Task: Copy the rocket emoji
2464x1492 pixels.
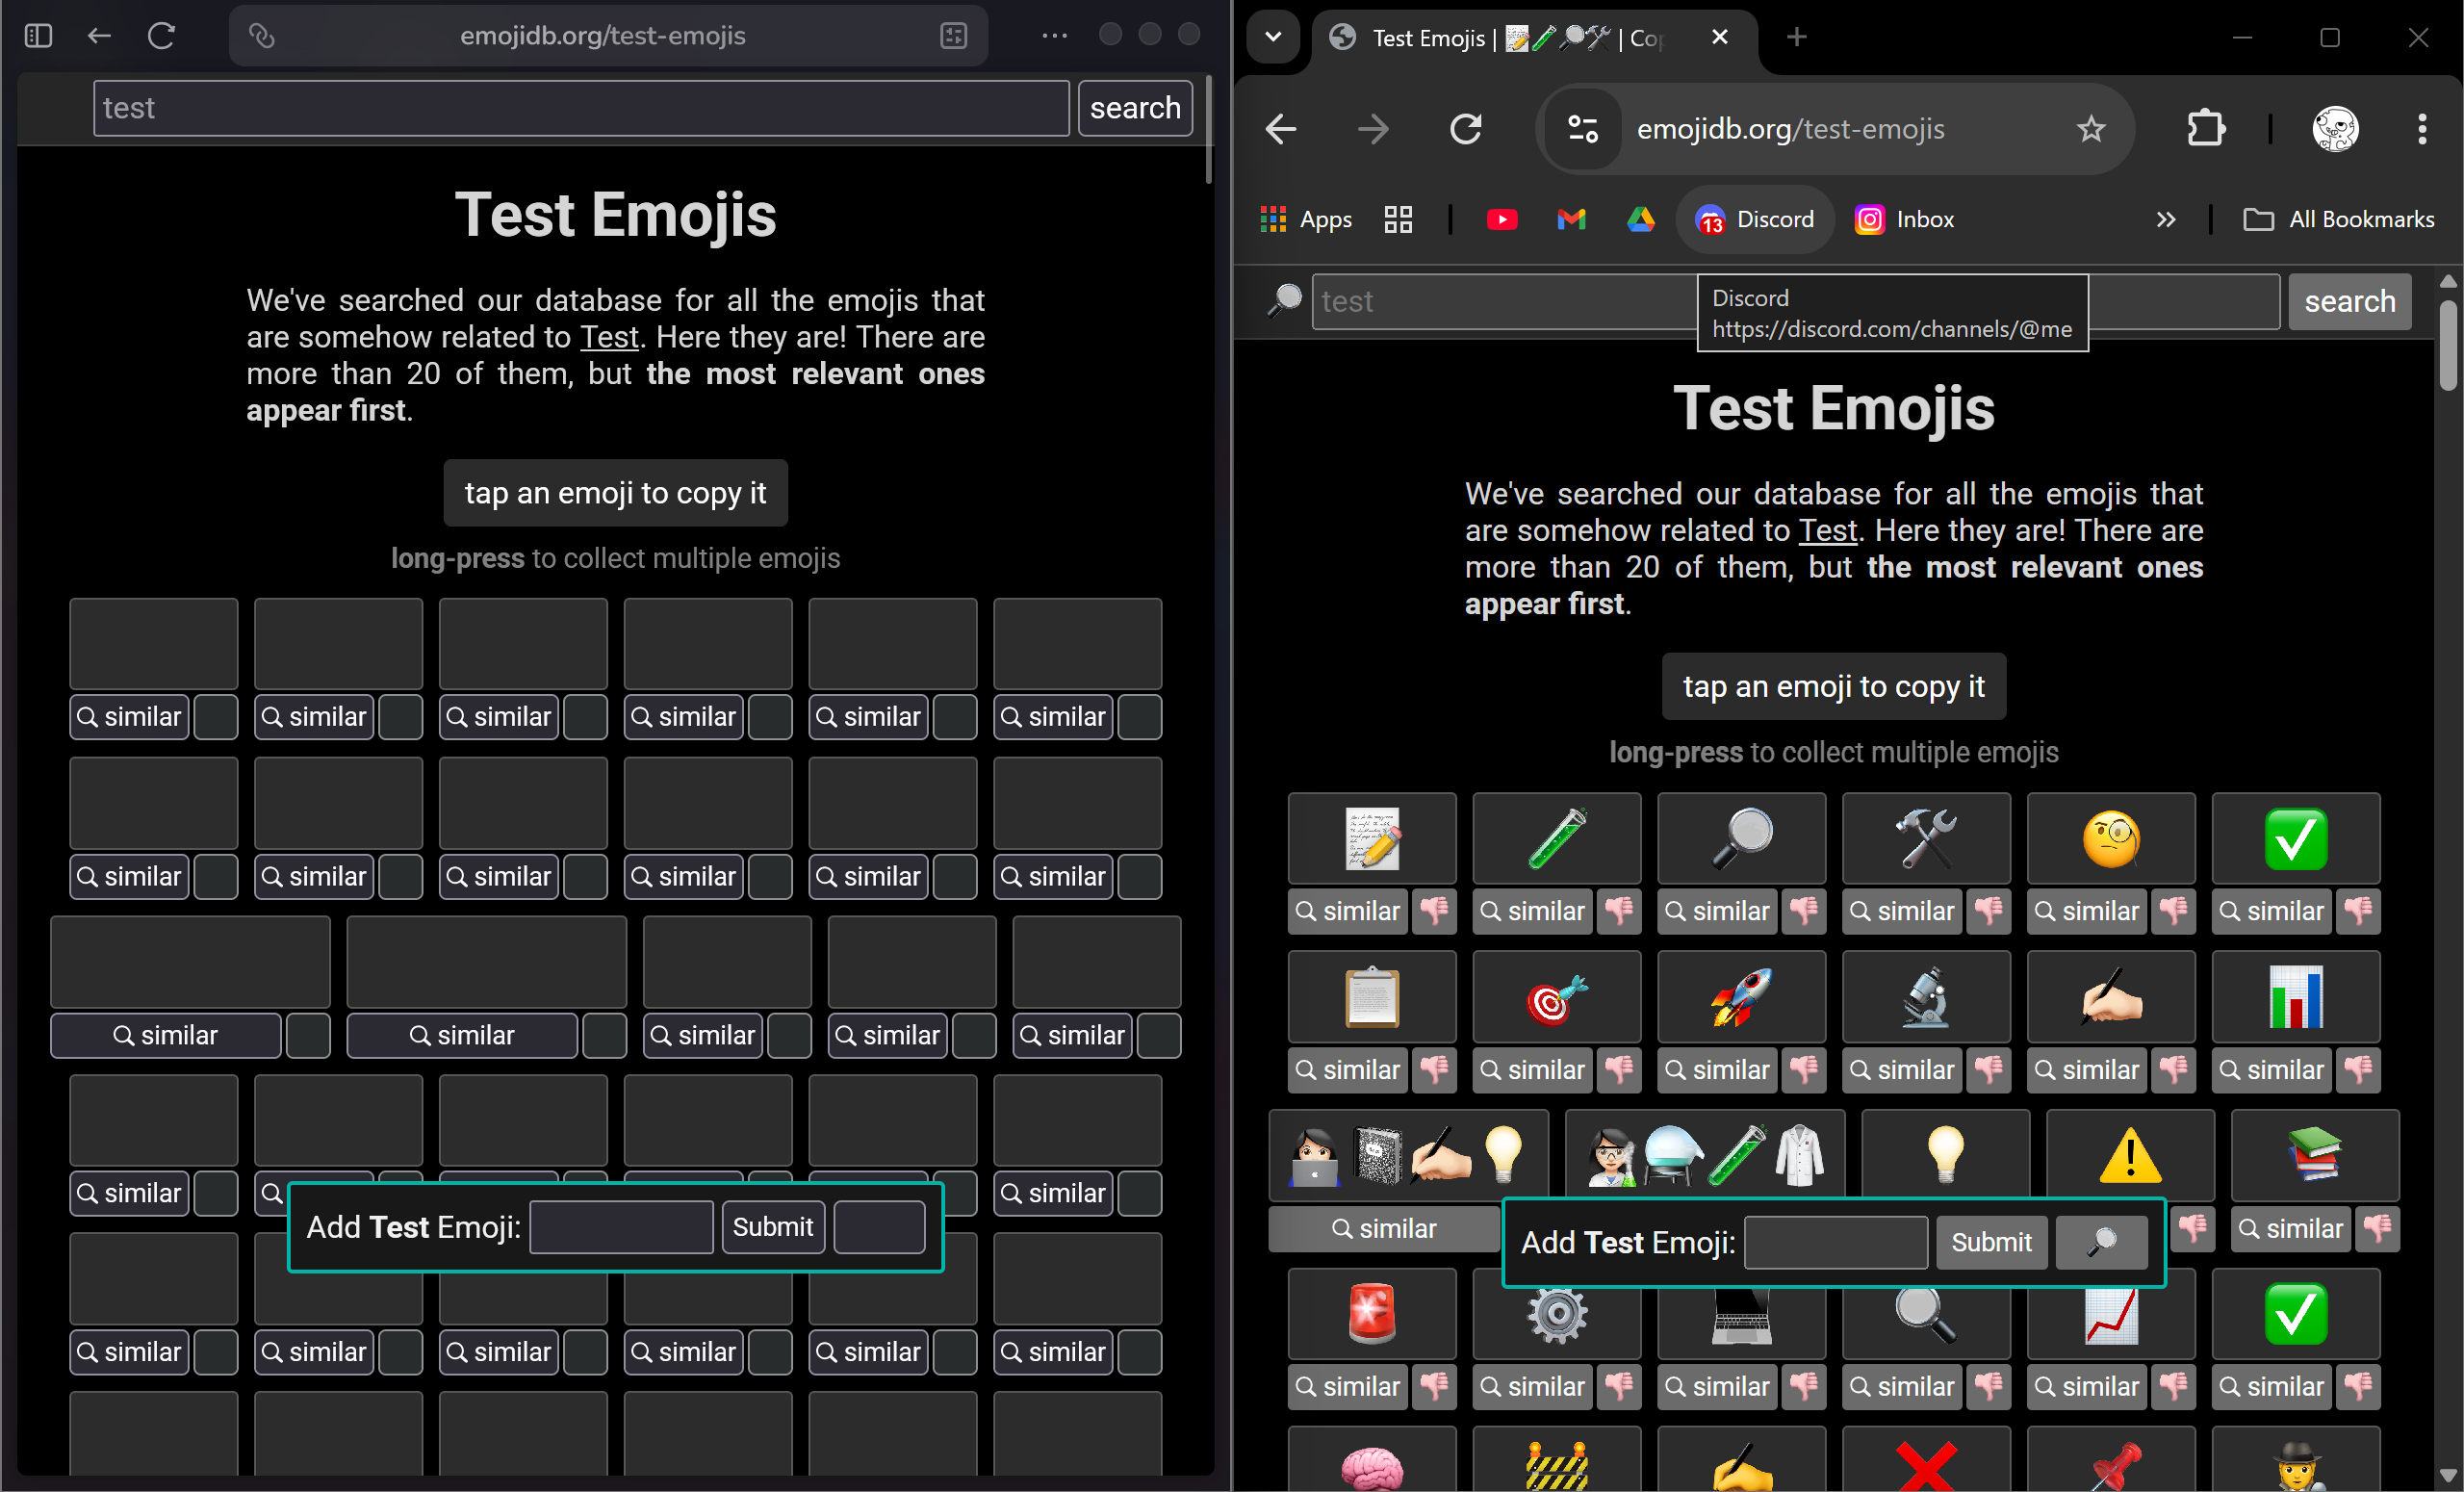Action: pos(1741,997)
